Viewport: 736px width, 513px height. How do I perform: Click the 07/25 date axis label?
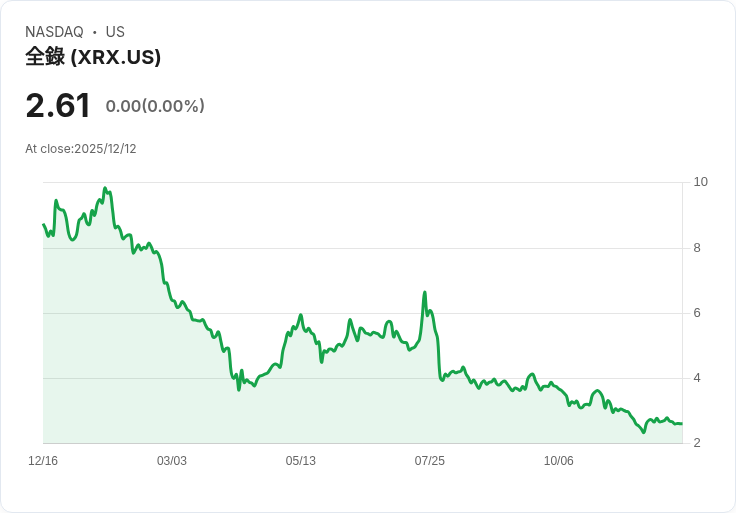tap(429, 460)
